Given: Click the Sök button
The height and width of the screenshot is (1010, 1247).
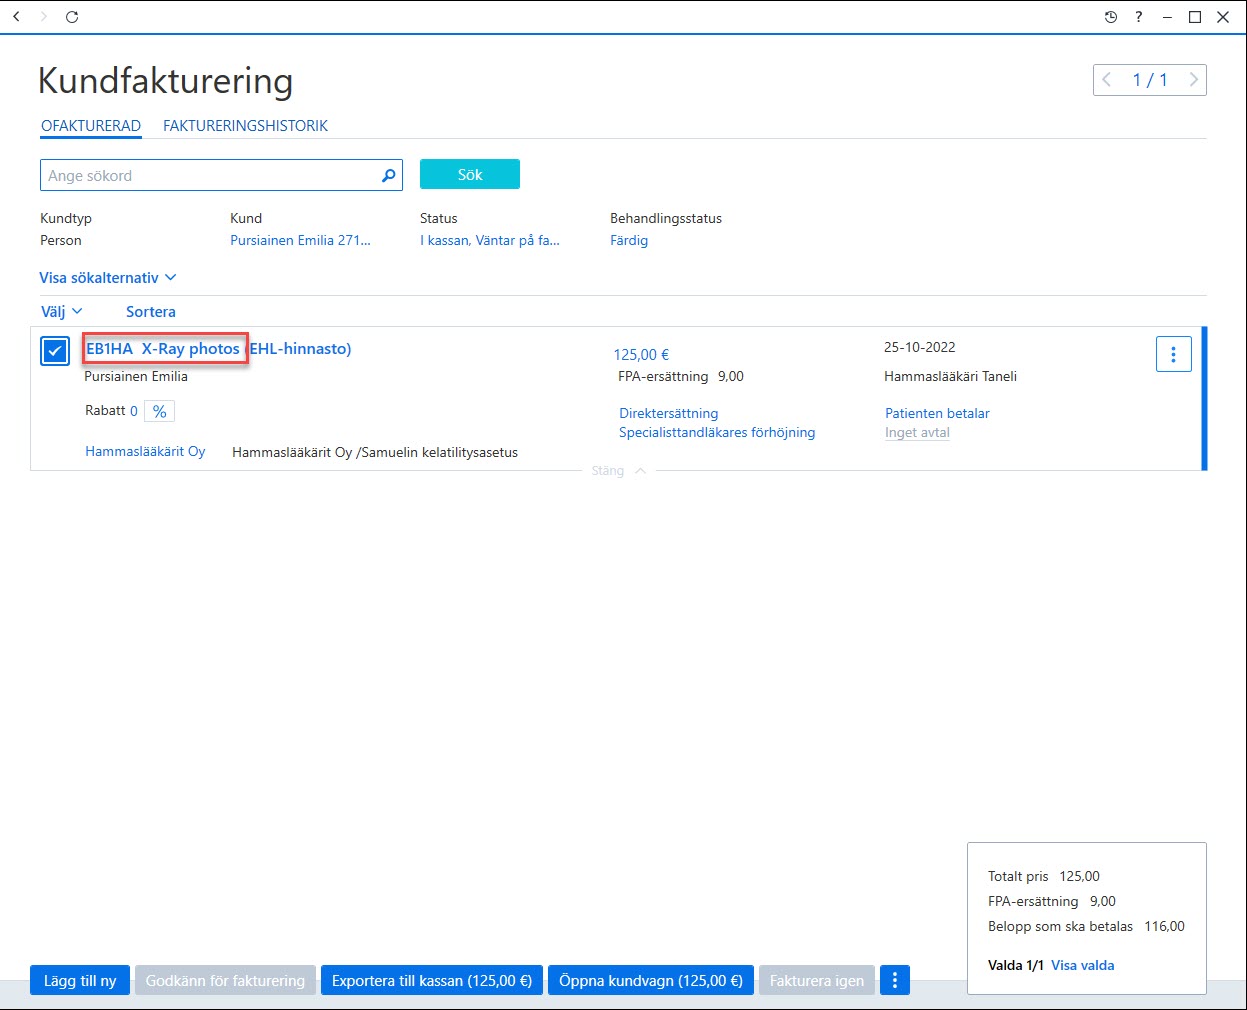Looking at the screenshot, I should (x=470, y=174).
